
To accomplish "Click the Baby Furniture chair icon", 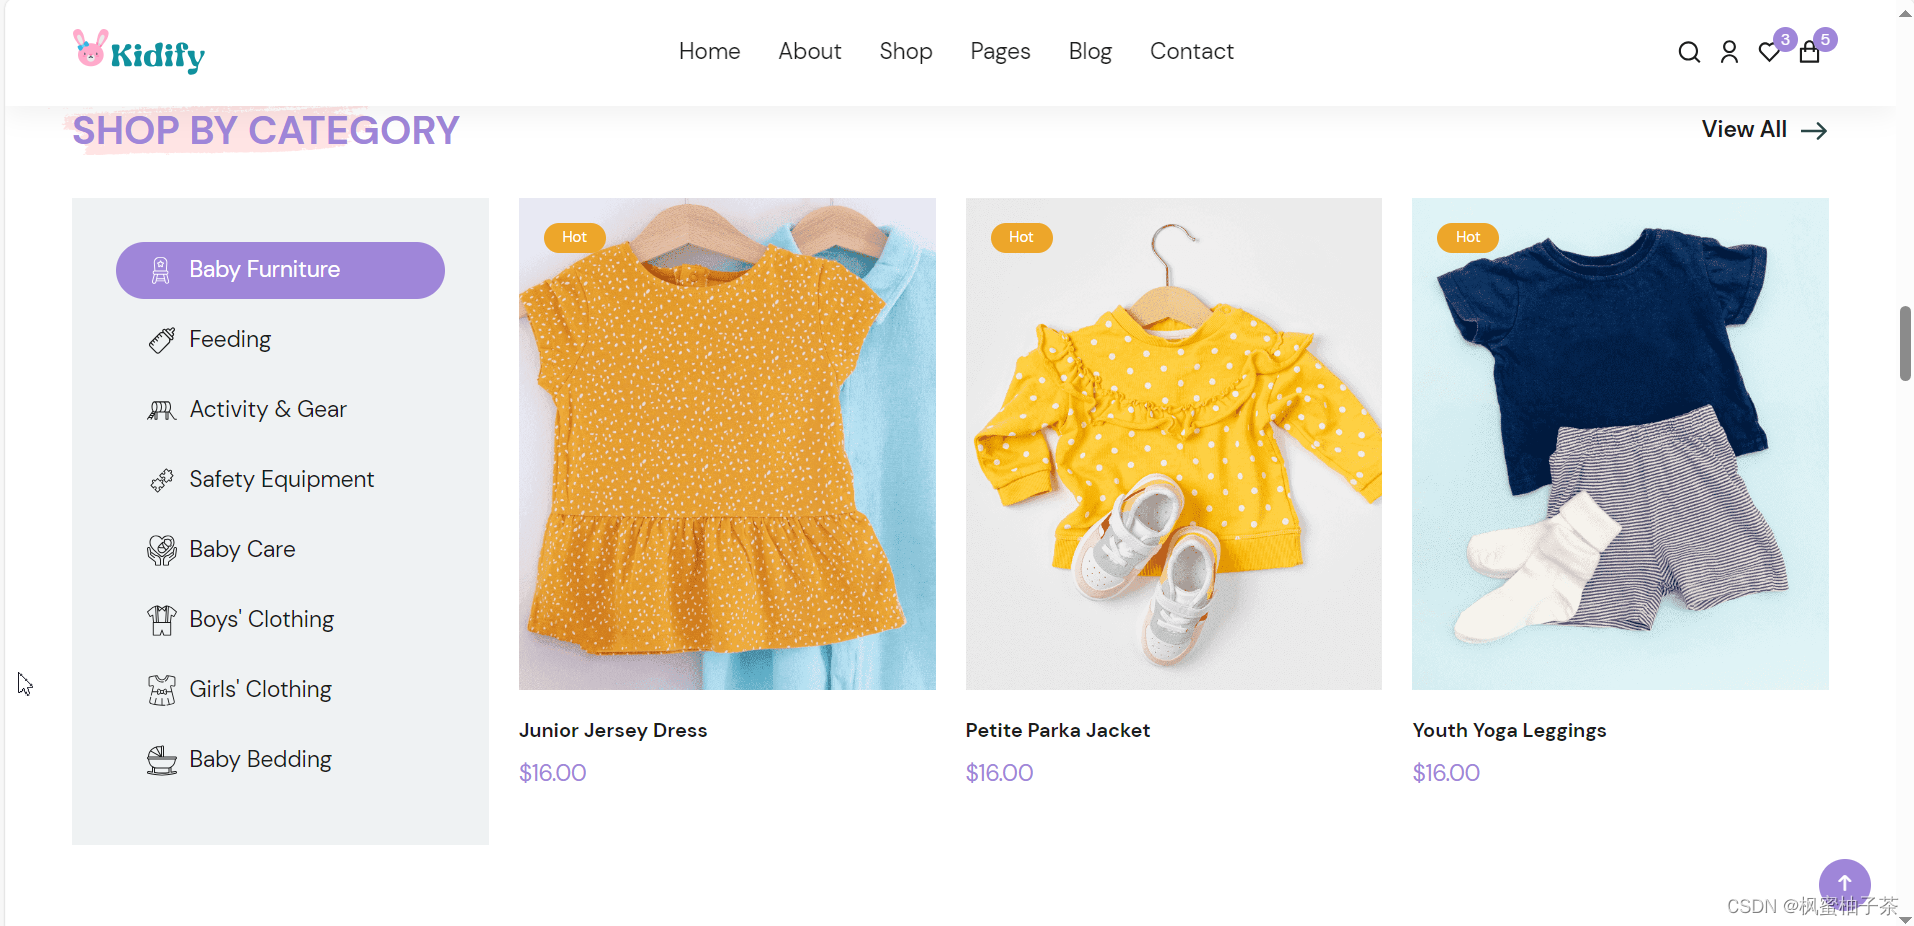I will (x=160, y=270).
